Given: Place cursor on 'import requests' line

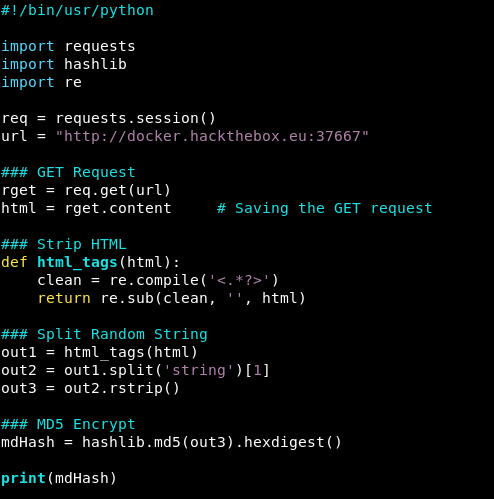Looking at the screenshot, I should (x=68, y=47).
